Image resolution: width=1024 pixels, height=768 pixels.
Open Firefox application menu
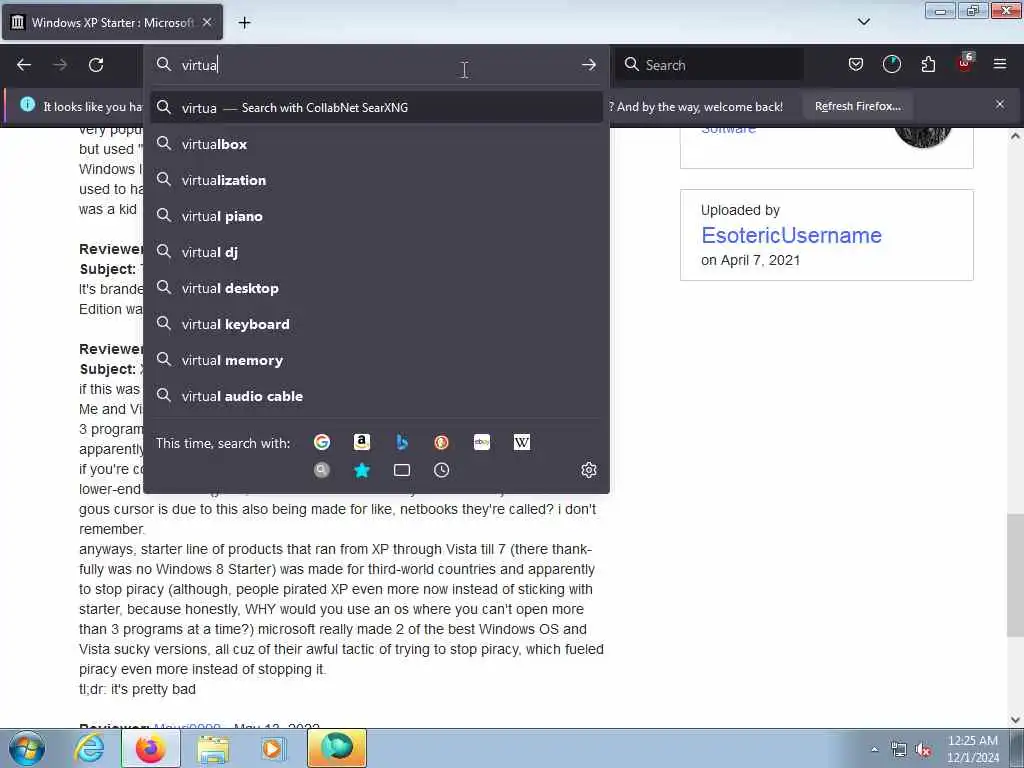click(1000, 64)
